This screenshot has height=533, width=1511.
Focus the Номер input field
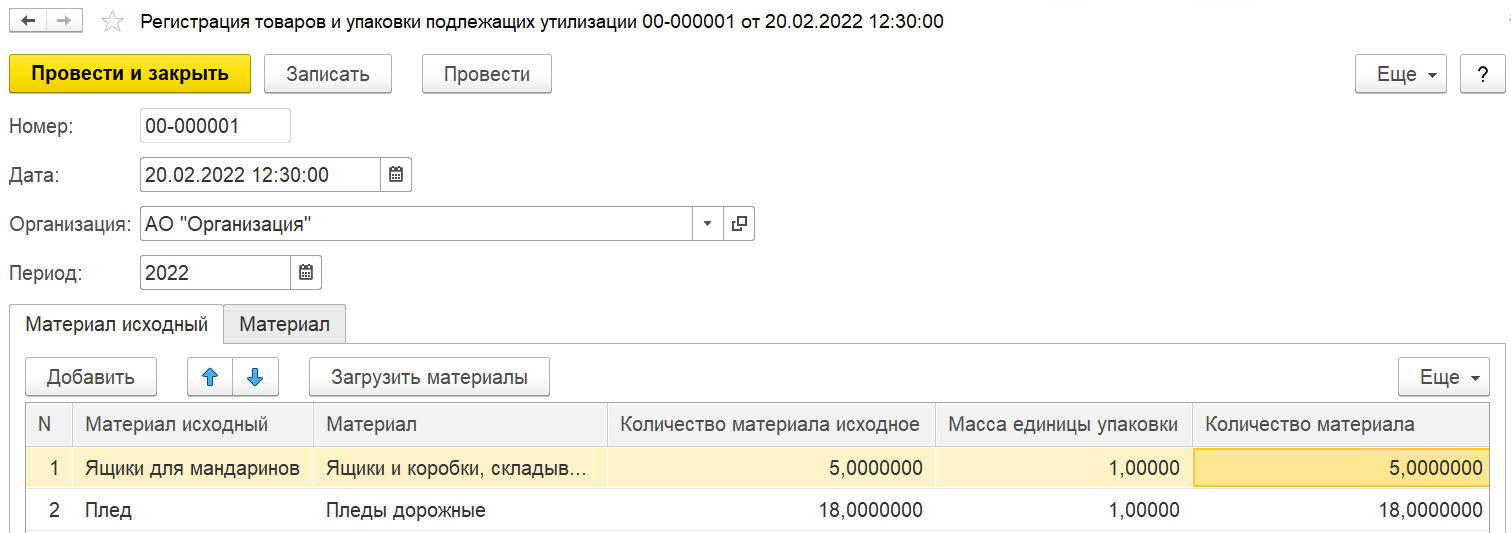[x=215, y=125]
